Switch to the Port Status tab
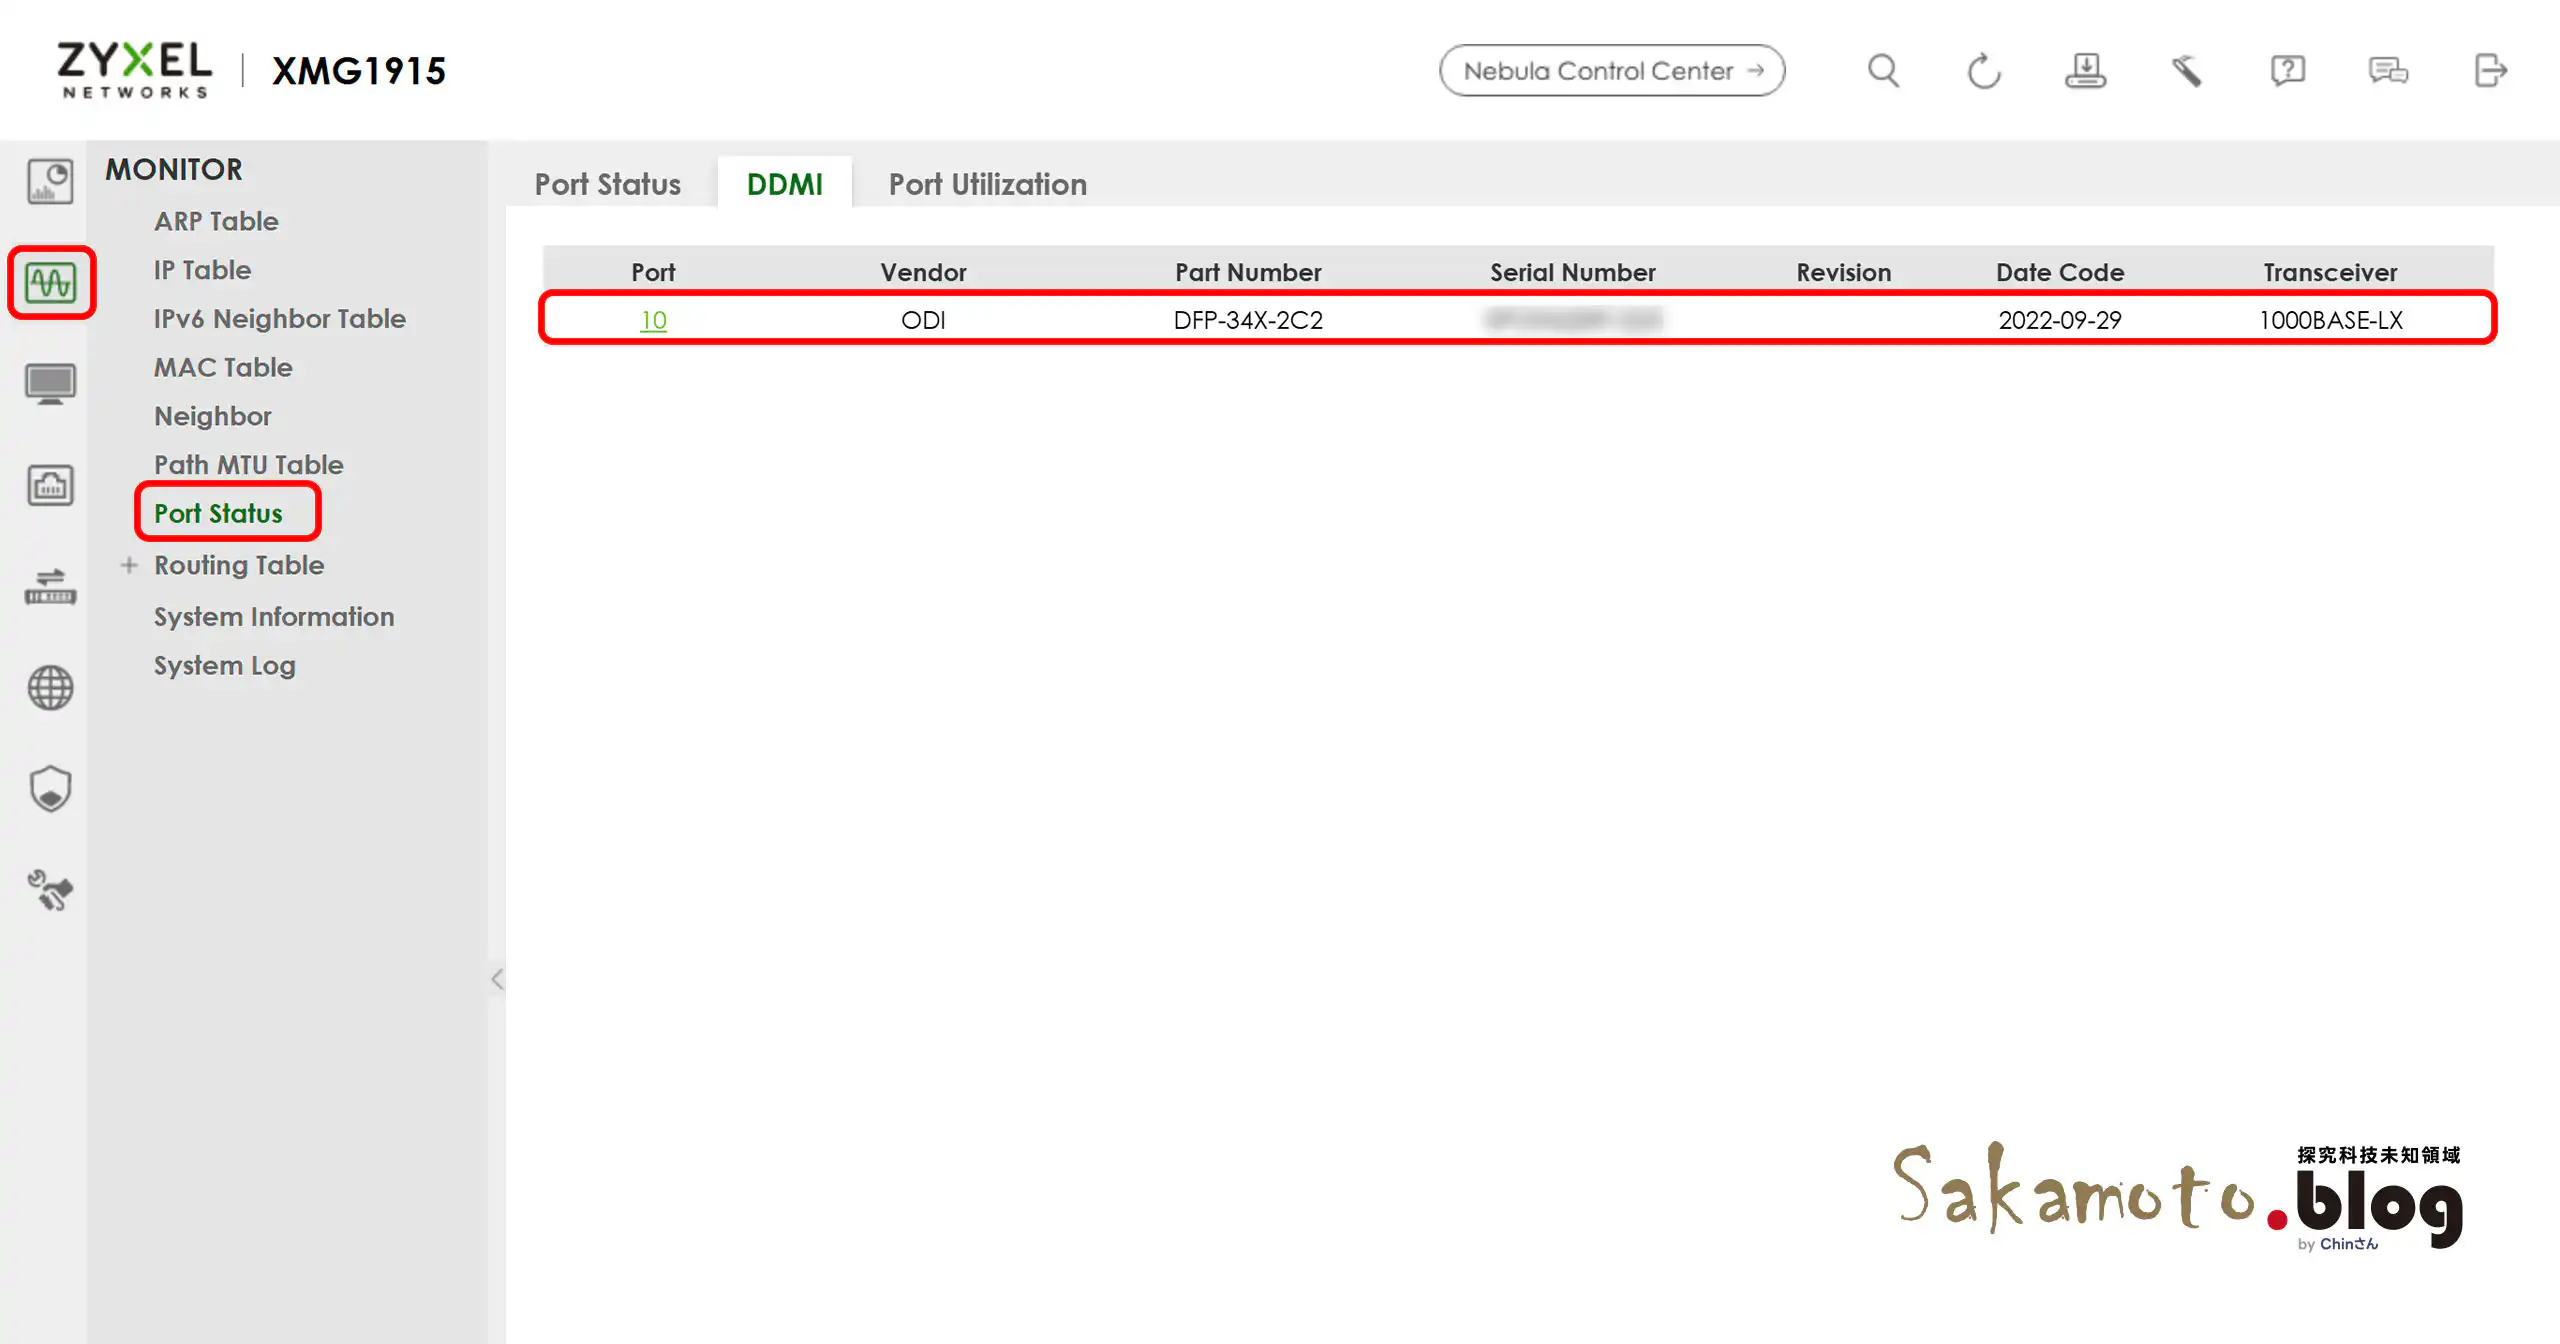 607,184
